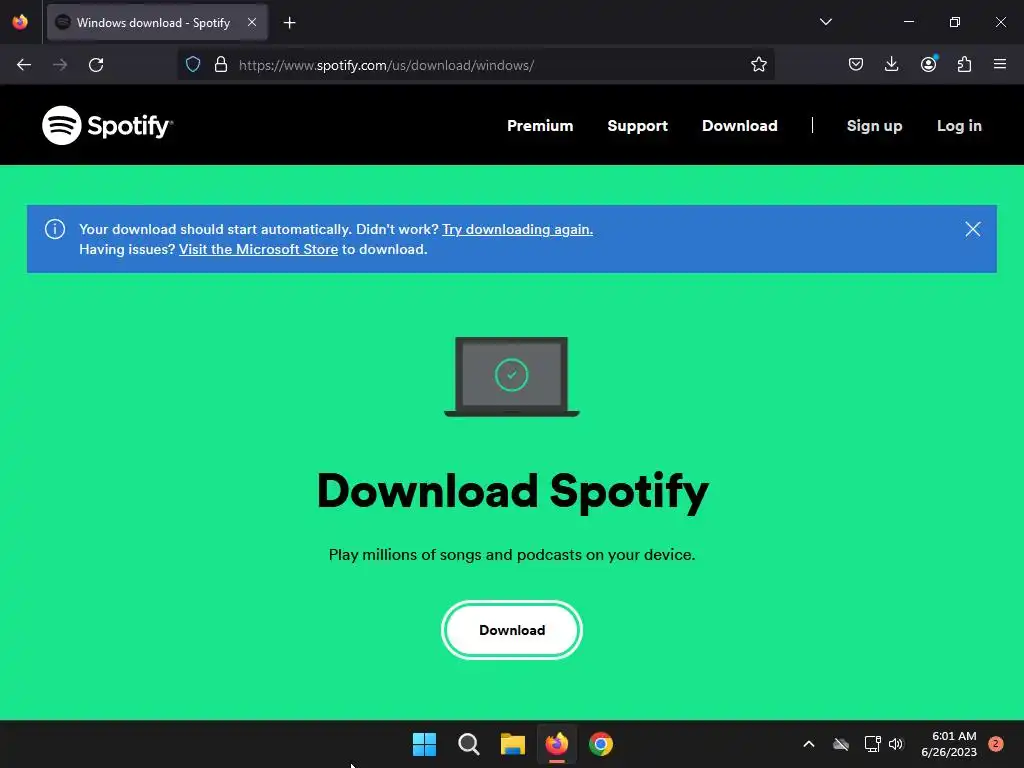
Task: Click the disabled forward arrow button
Action: click(60, 65)
